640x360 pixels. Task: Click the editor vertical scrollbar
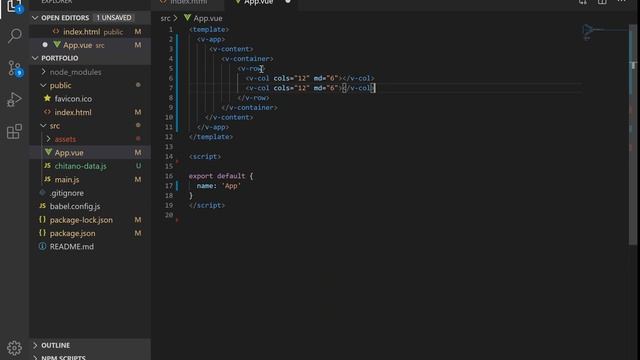tap(633, 135)
